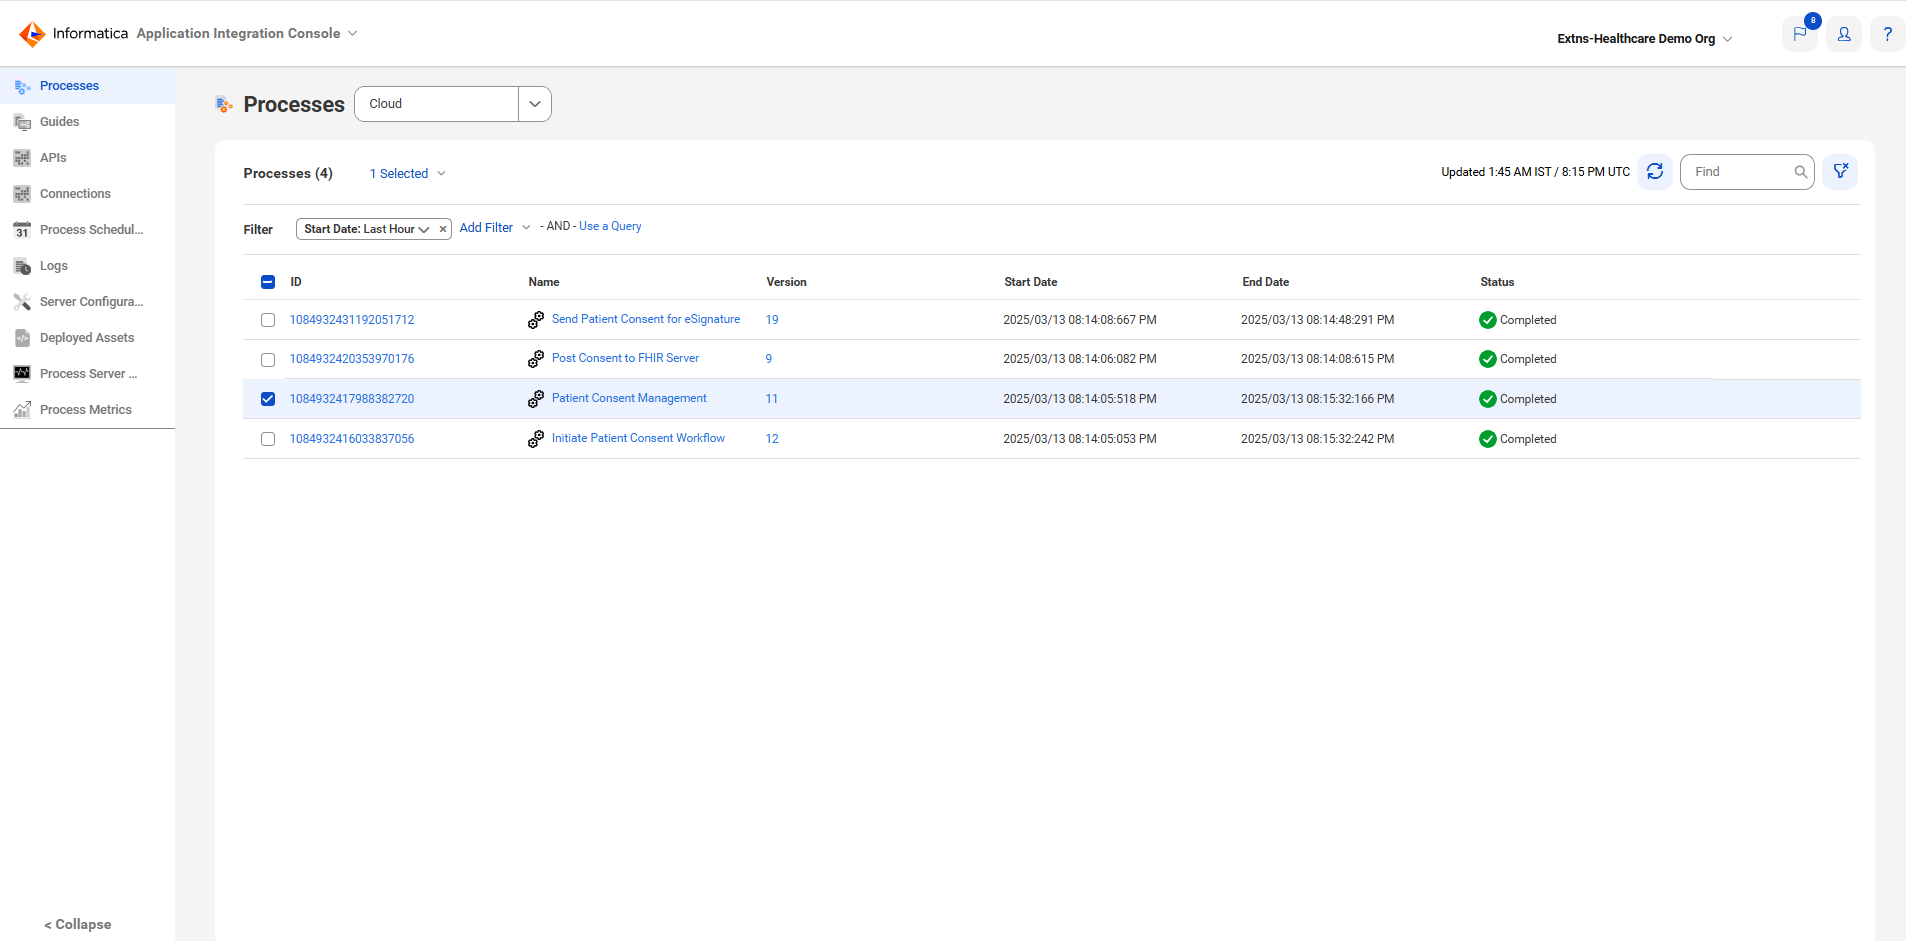Viewport: 1906px width, 941px height.
Task: Go to Guides in the sidebar
Action: pos(59,122)
